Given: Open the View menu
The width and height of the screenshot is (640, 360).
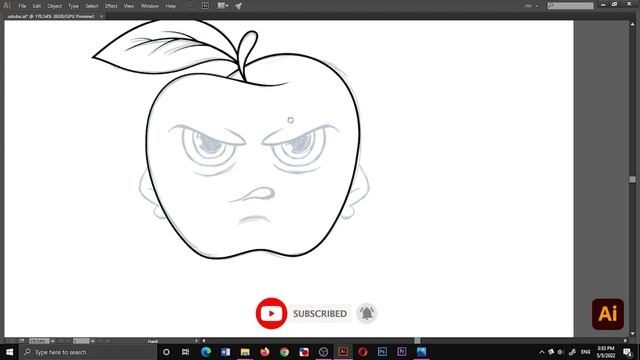Looking at the screenshot, I should 129,6.
